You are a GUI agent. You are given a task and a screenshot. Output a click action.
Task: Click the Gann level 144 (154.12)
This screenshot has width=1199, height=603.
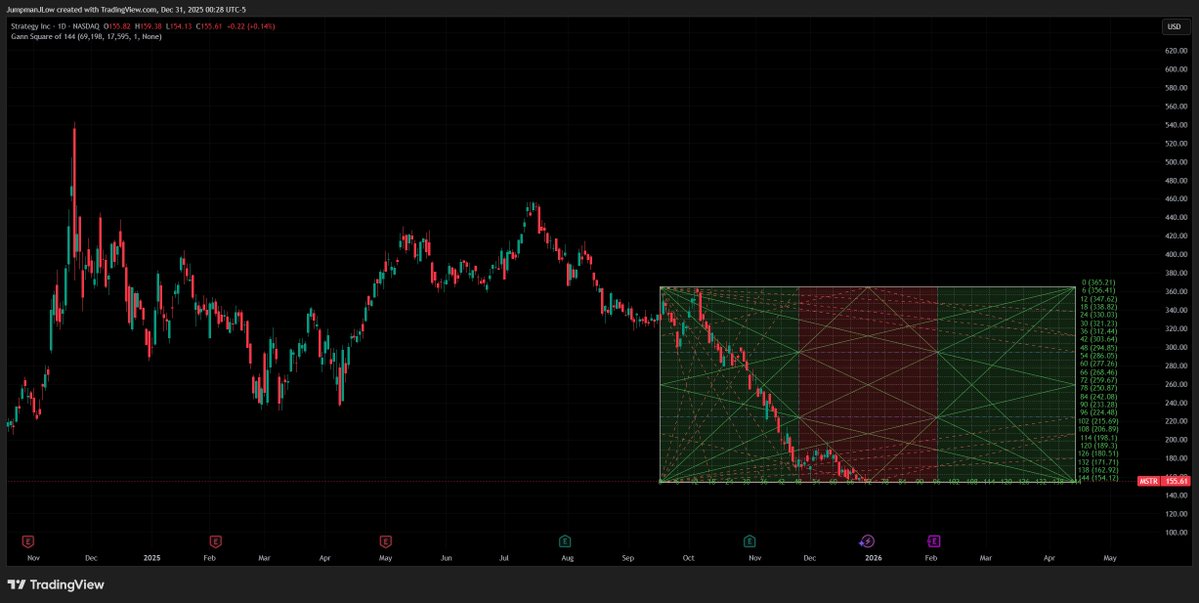tap(1098, 478)
